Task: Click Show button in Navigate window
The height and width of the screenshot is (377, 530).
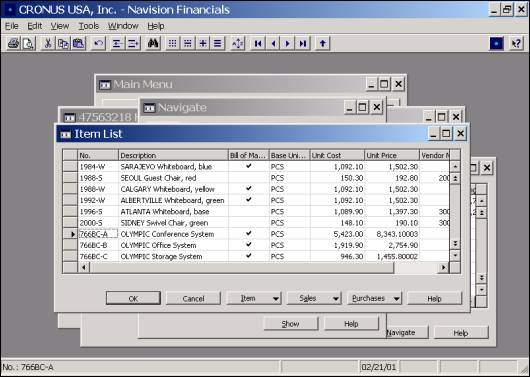Action: [x=291, y=324]
